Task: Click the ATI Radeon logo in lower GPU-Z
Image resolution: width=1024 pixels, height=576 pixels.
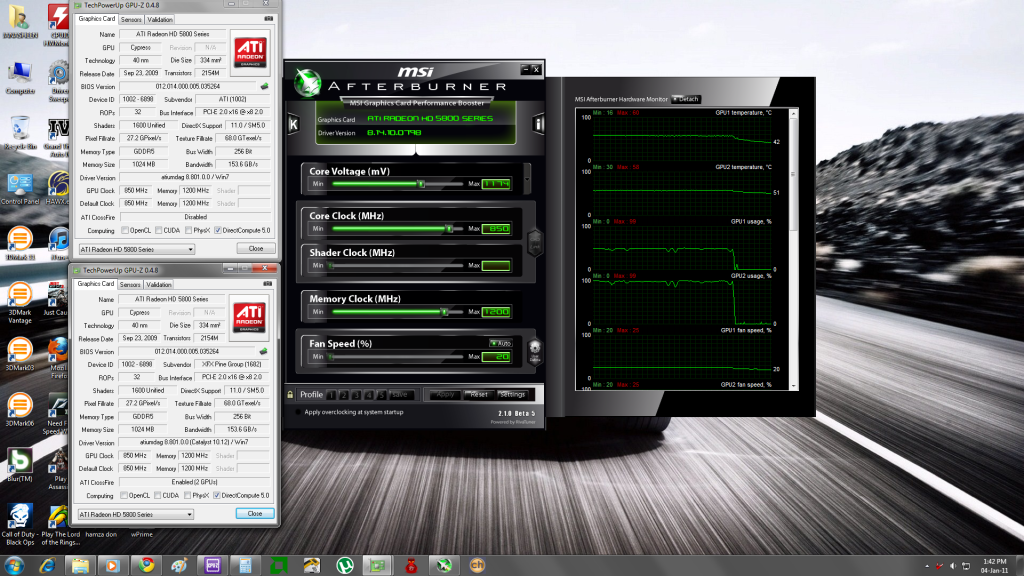Action: pyautogui.click(x=249, y=317)
